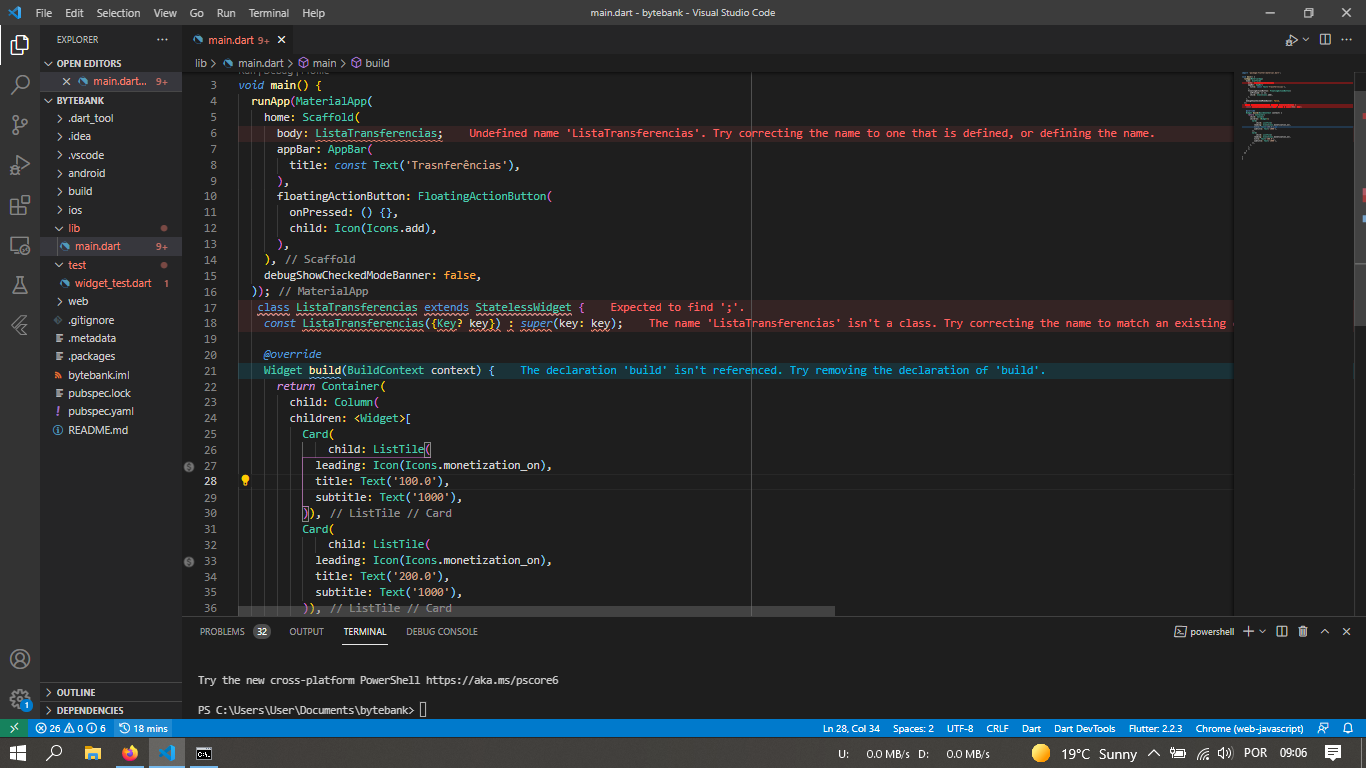
Task: Click the Dart DevTools status bar button
Action: click(1084, 728)
